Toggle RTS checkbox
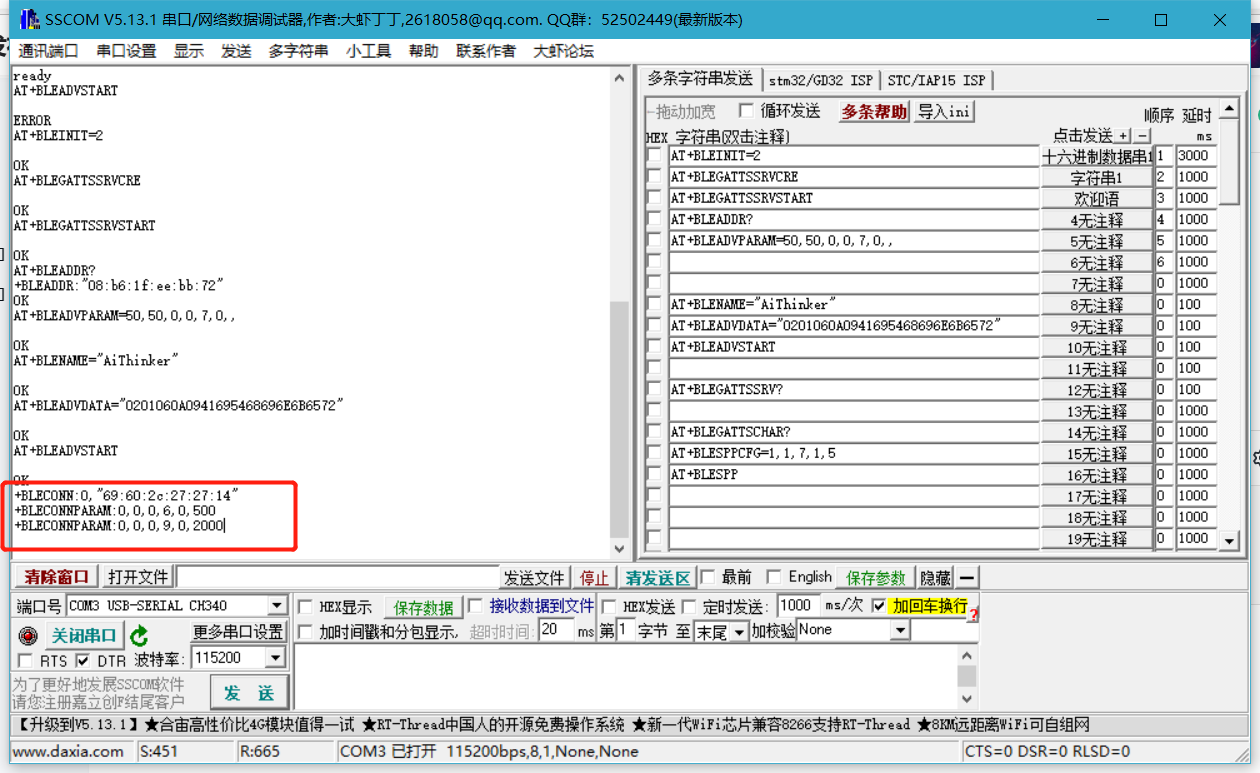The width and height of the screenshot is (1260, 773). point(26,661)
